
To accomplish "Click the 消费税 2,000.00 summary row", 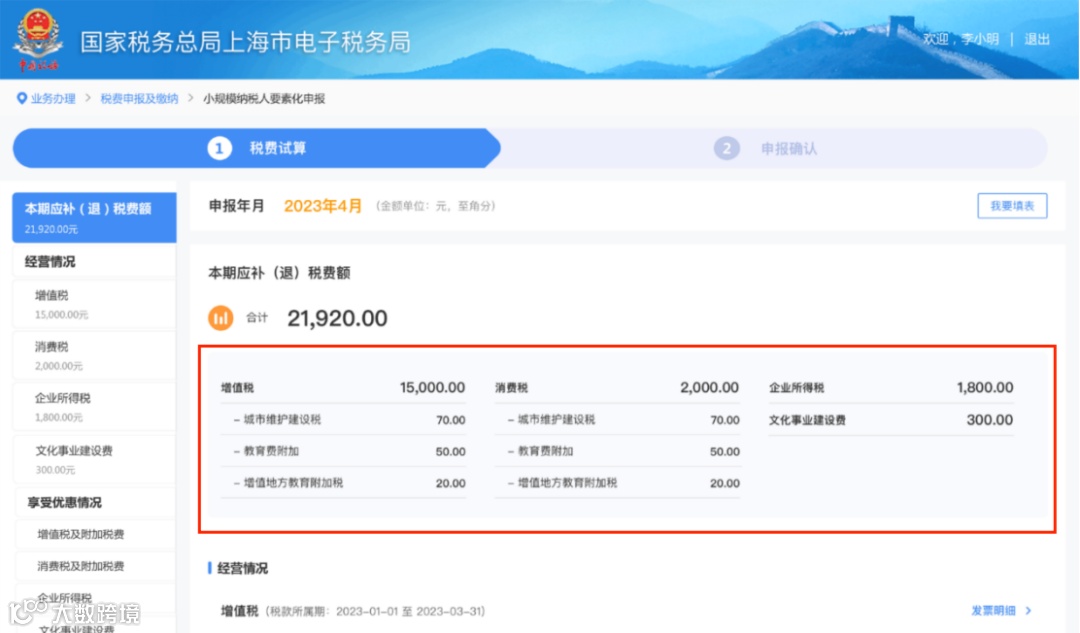I will [x=617, y=388].
